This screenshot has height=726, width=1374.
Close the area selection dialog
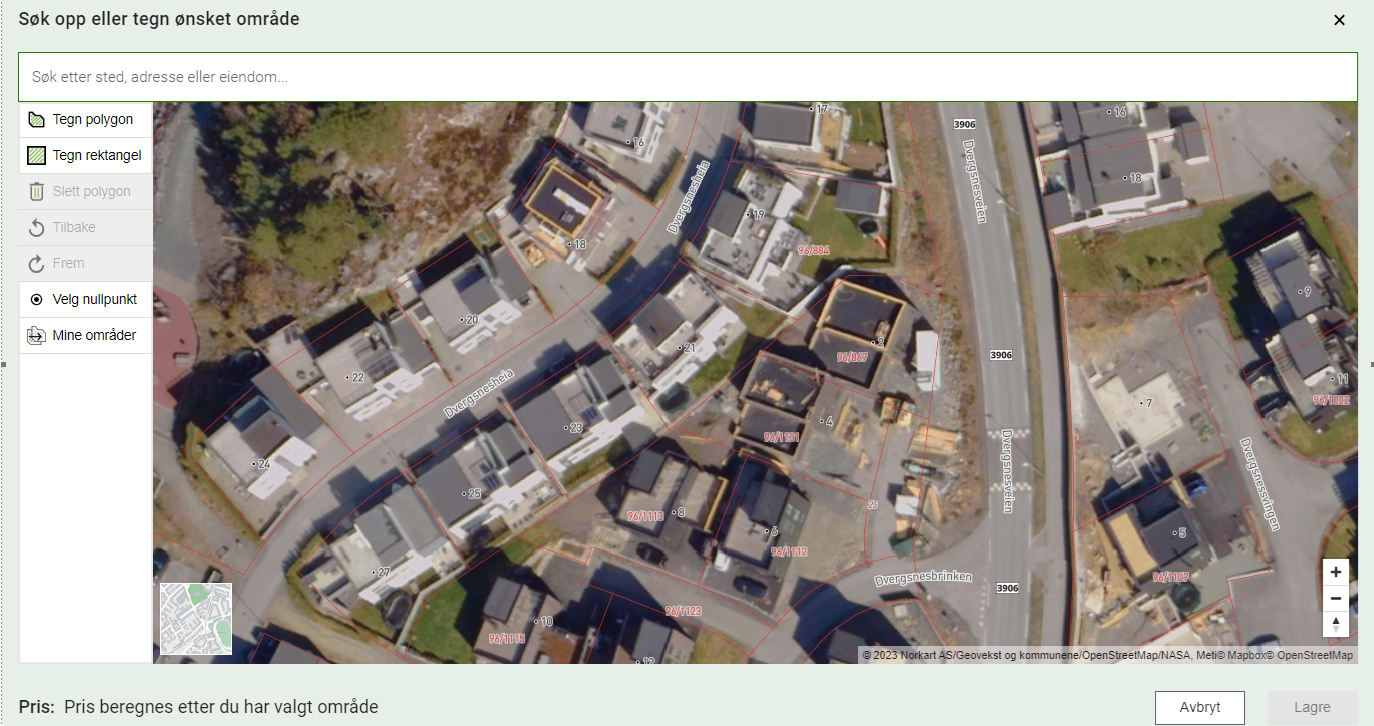(x=1339, y=20)
